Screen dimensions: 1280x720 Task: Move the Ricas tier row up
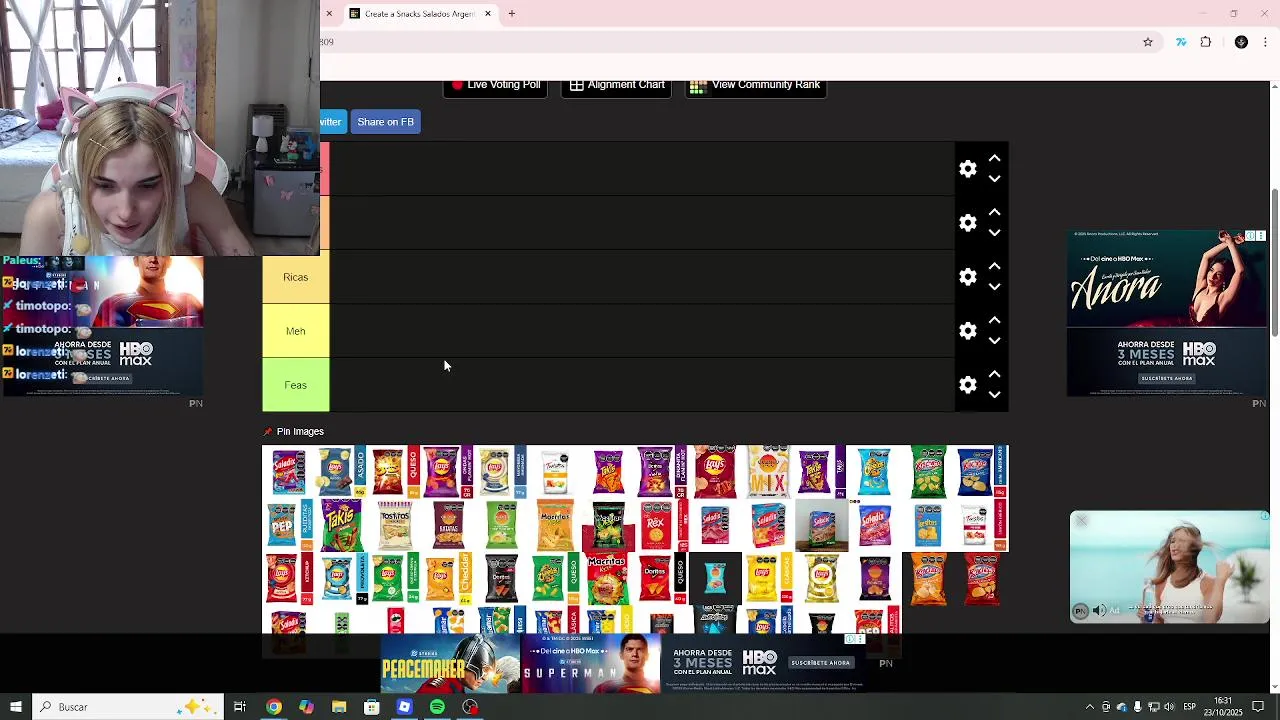[x=994, y=267]
